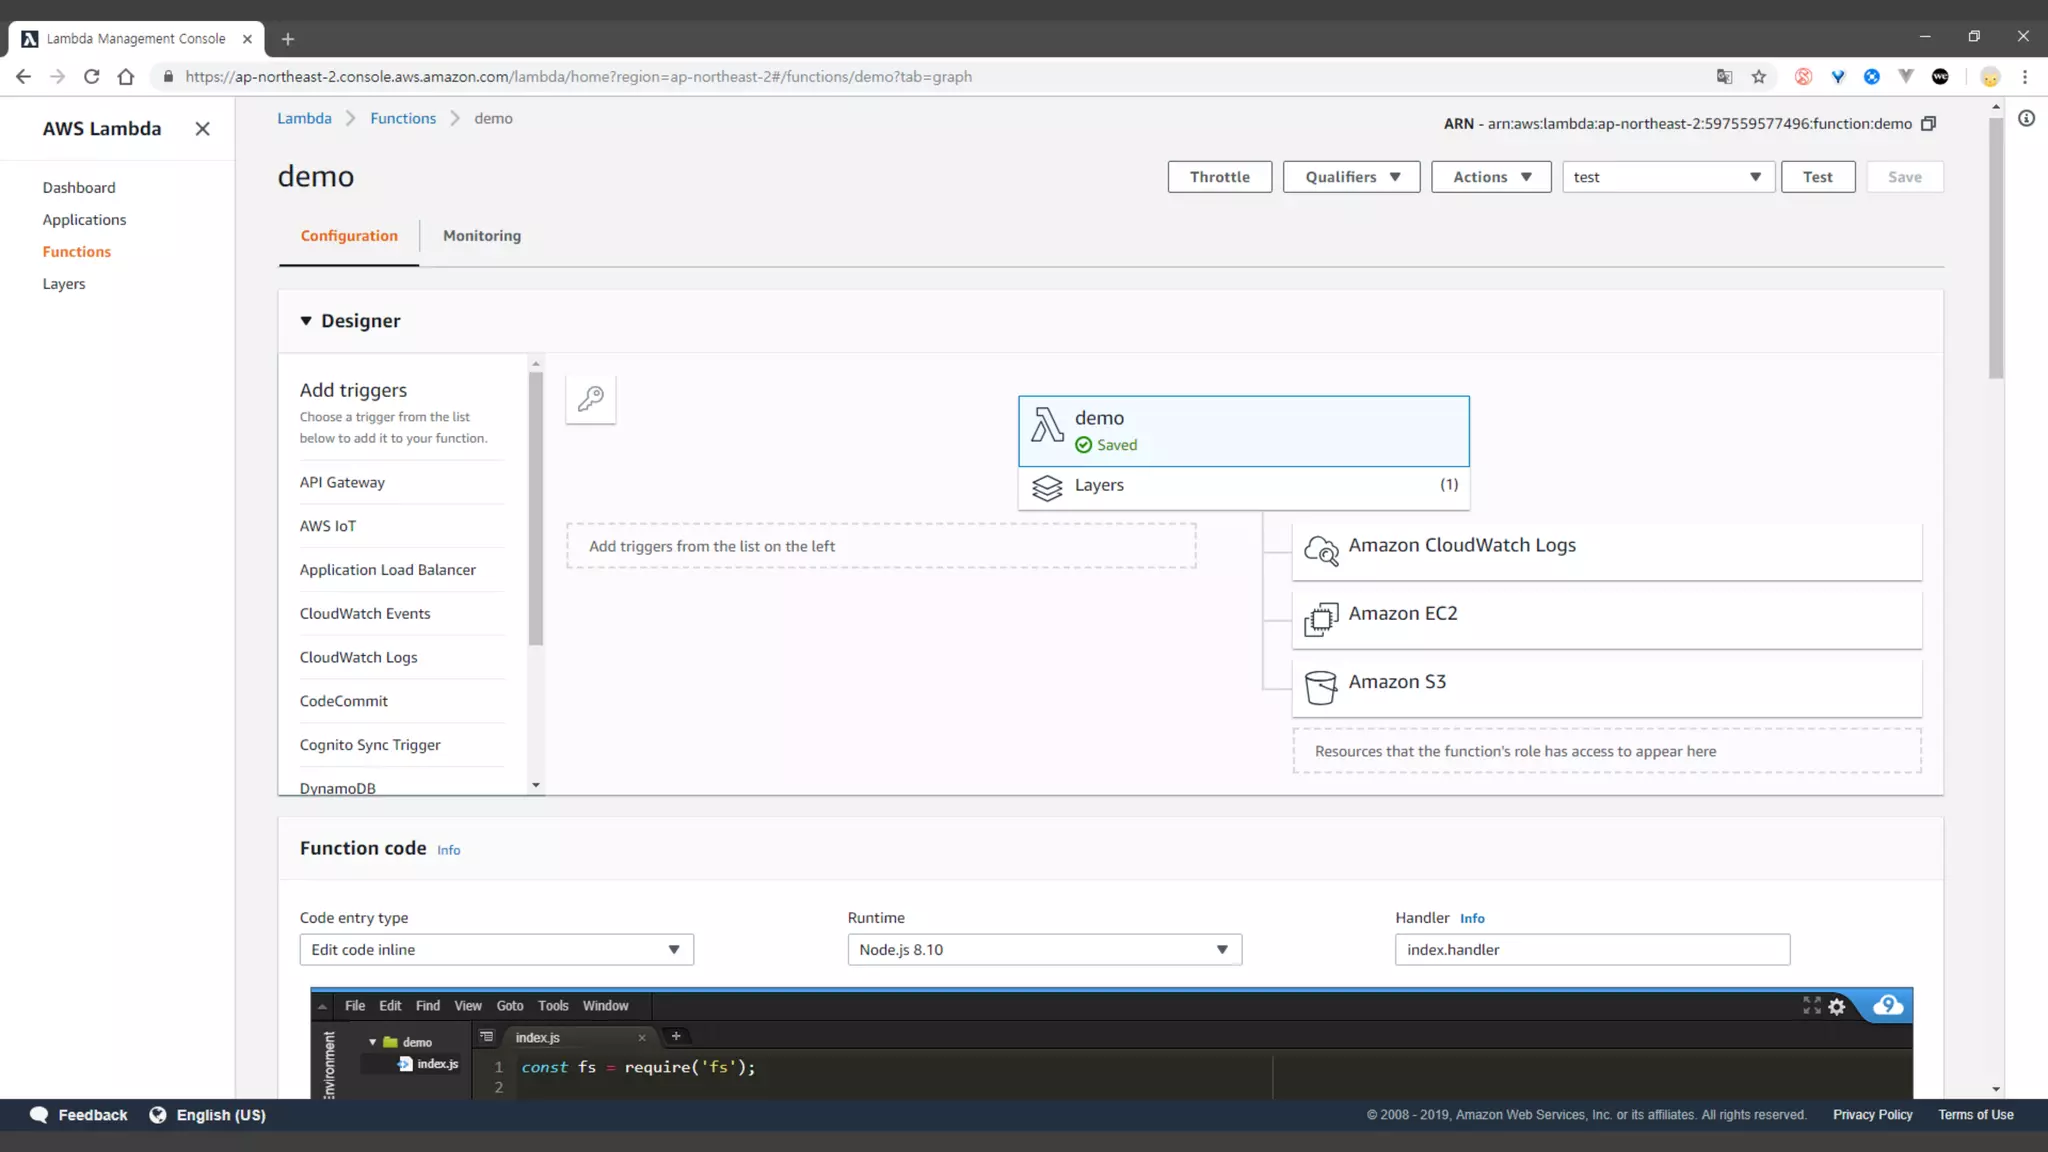Collapse the demo folder in file tree
Image resolution: width=2048 pixels, height=1152 pixels.
373,1042
